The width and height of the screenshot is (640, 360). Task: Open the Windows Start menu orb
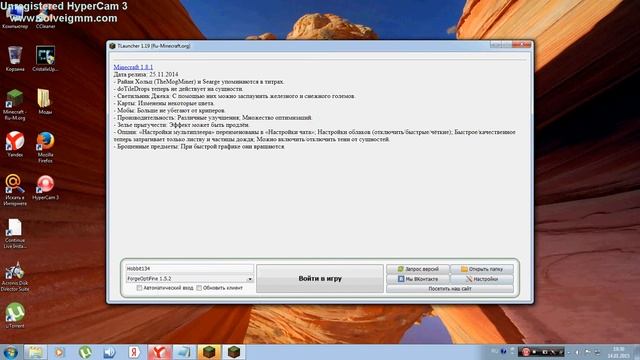tap(10, 352)
